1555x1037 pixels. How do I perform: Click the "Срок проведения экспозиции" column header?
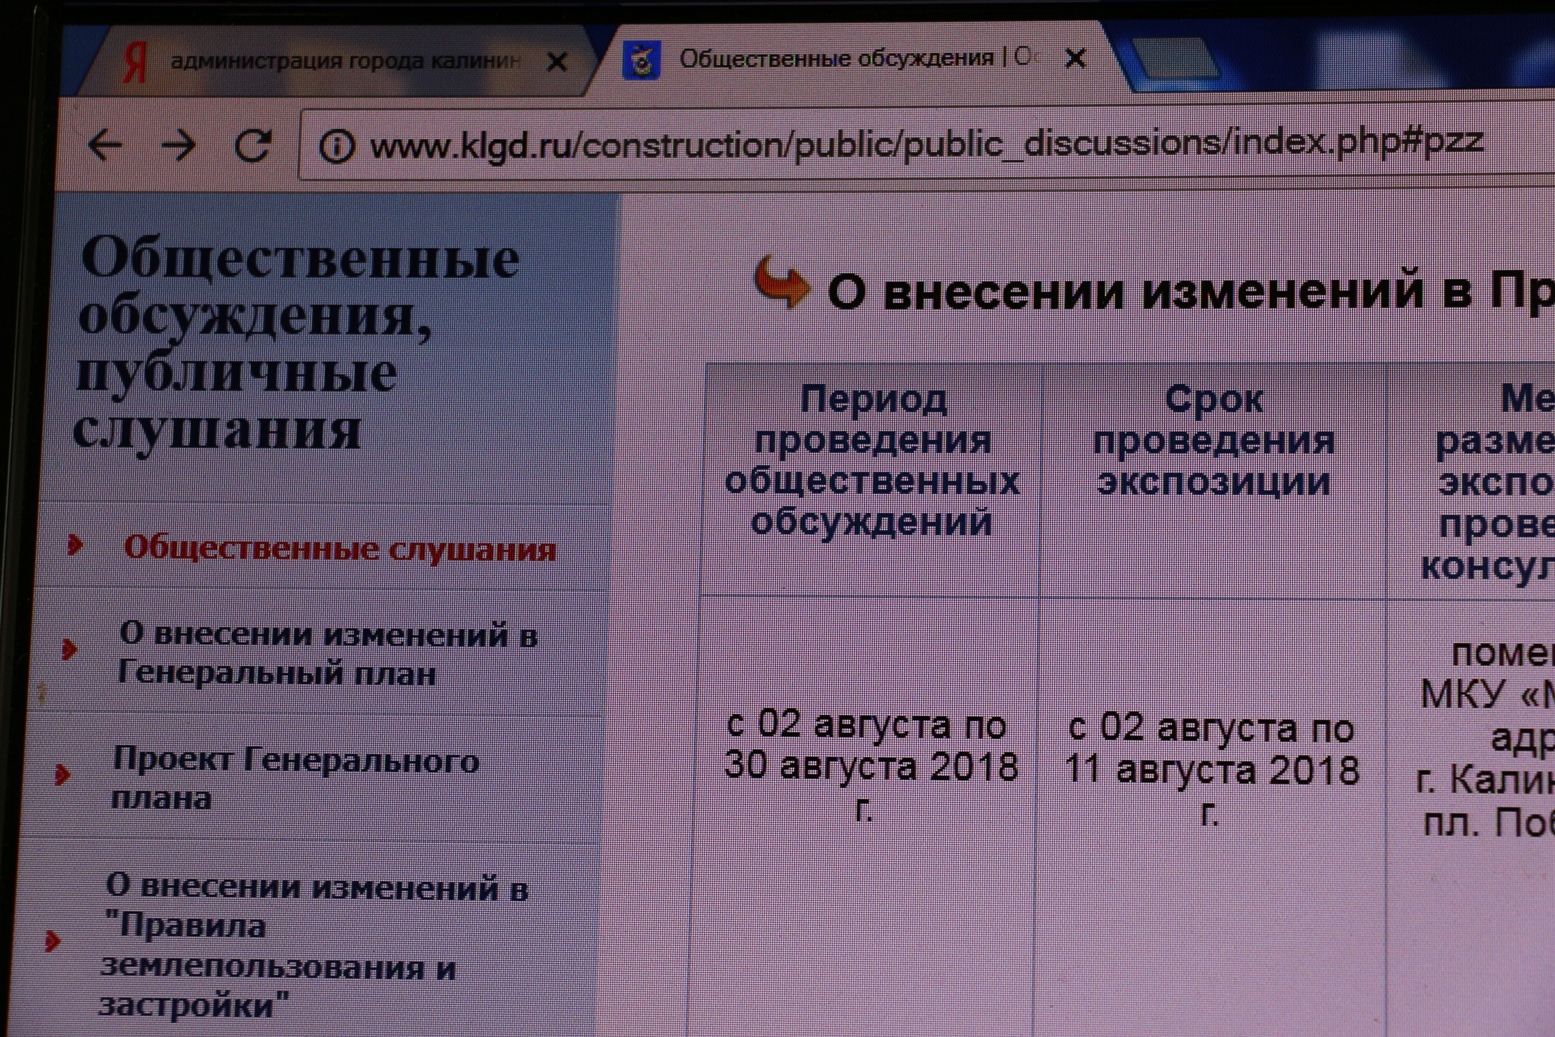pyautogui.click(x=1213, y=441)
